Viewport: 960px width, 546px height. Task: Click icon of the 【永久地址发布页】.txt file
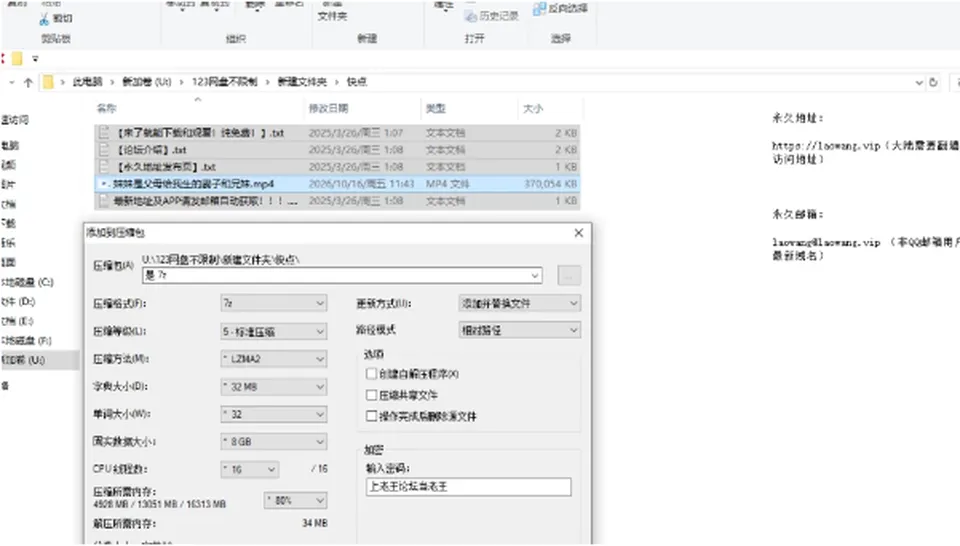click(104, 166)
